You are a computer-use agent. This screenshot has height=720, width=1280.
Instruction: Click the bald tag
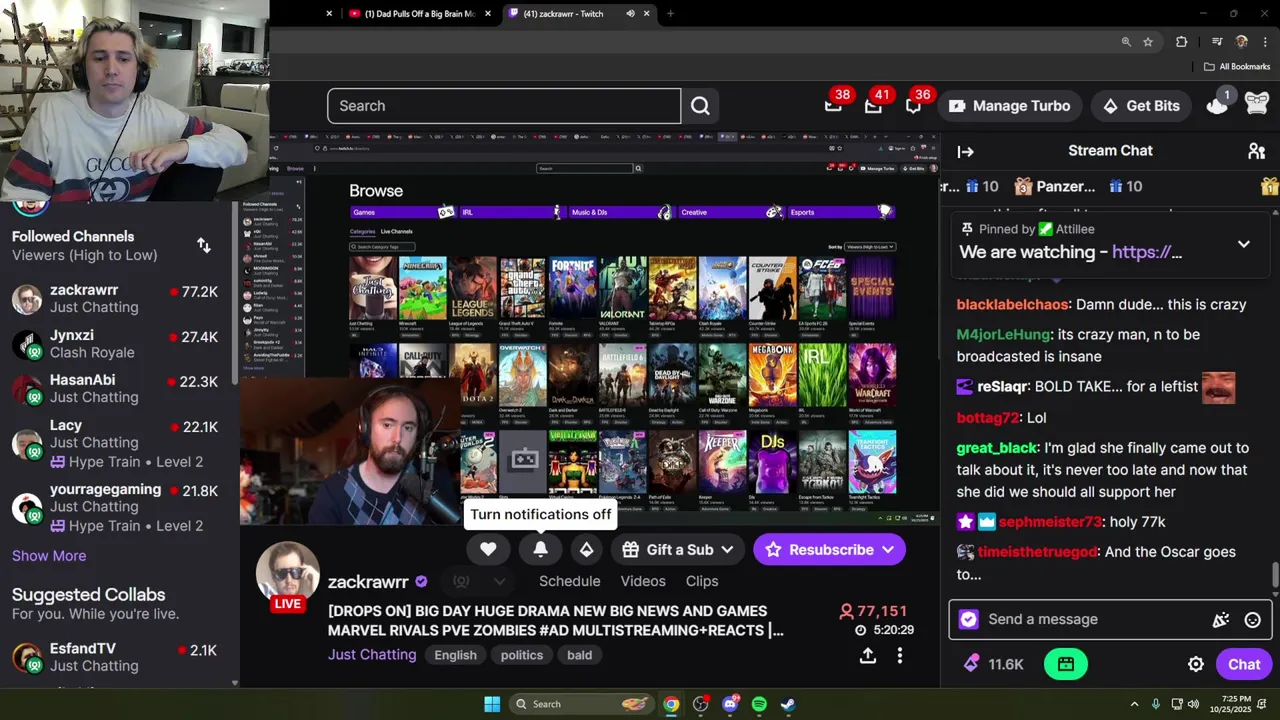[x=580, y=655]
